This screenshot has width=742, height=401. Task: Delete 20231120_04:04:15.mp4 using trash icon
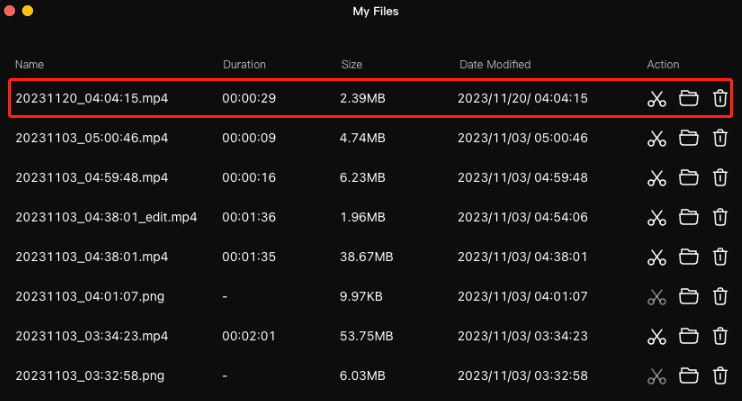719,98
